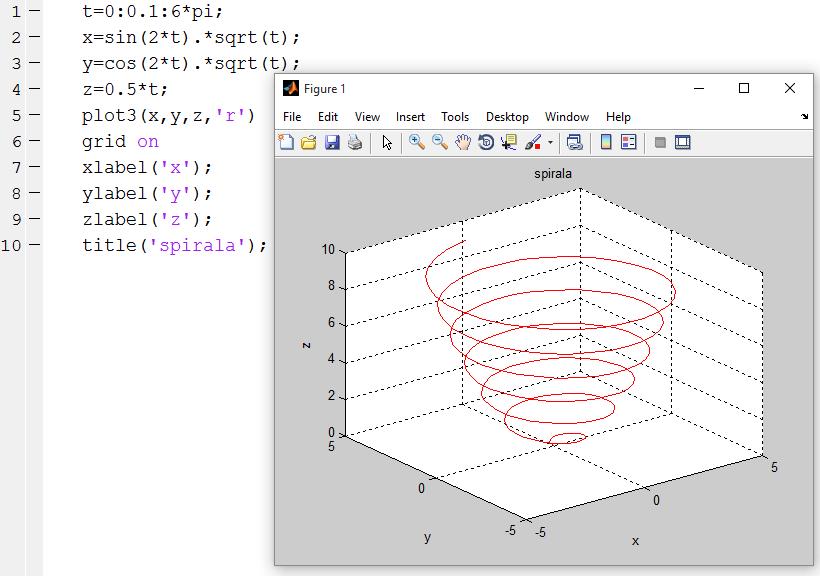This screenshot has height=576, width=820.
Task: Open the brush color dropdown arrow
Action: [x=550, y=142]
